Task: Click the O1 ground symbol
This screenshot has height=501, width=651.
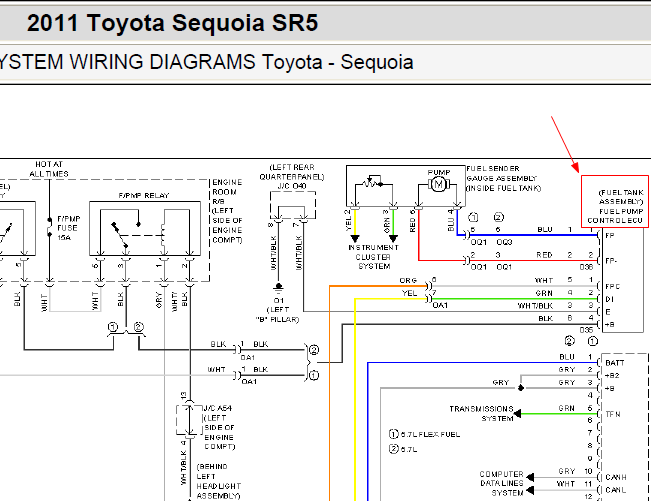Action: click(278, 286)
